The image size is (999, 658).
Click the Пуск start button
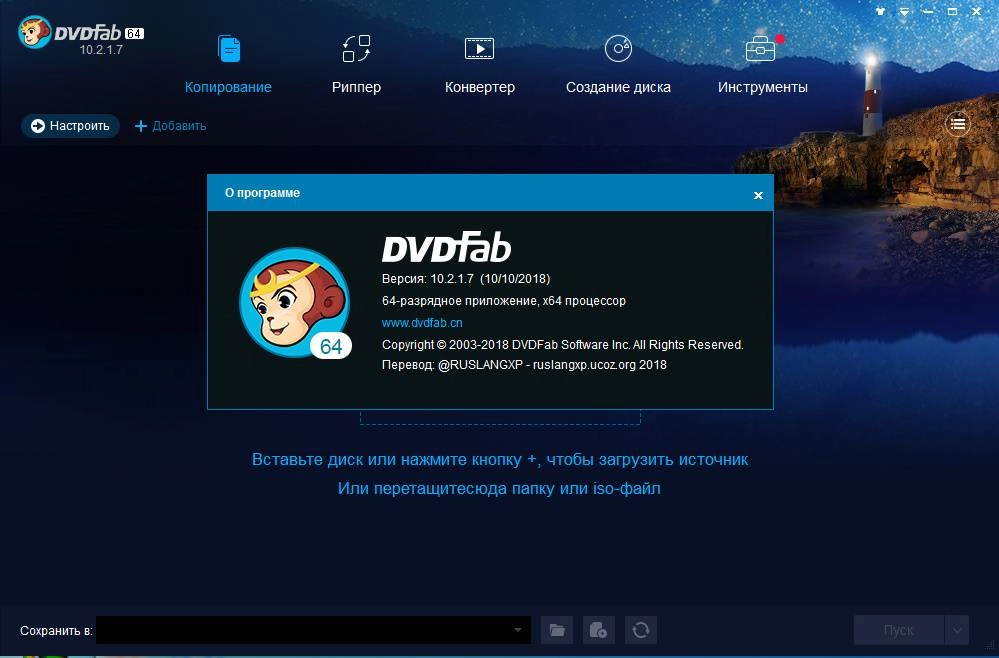(x=898, y=630)
